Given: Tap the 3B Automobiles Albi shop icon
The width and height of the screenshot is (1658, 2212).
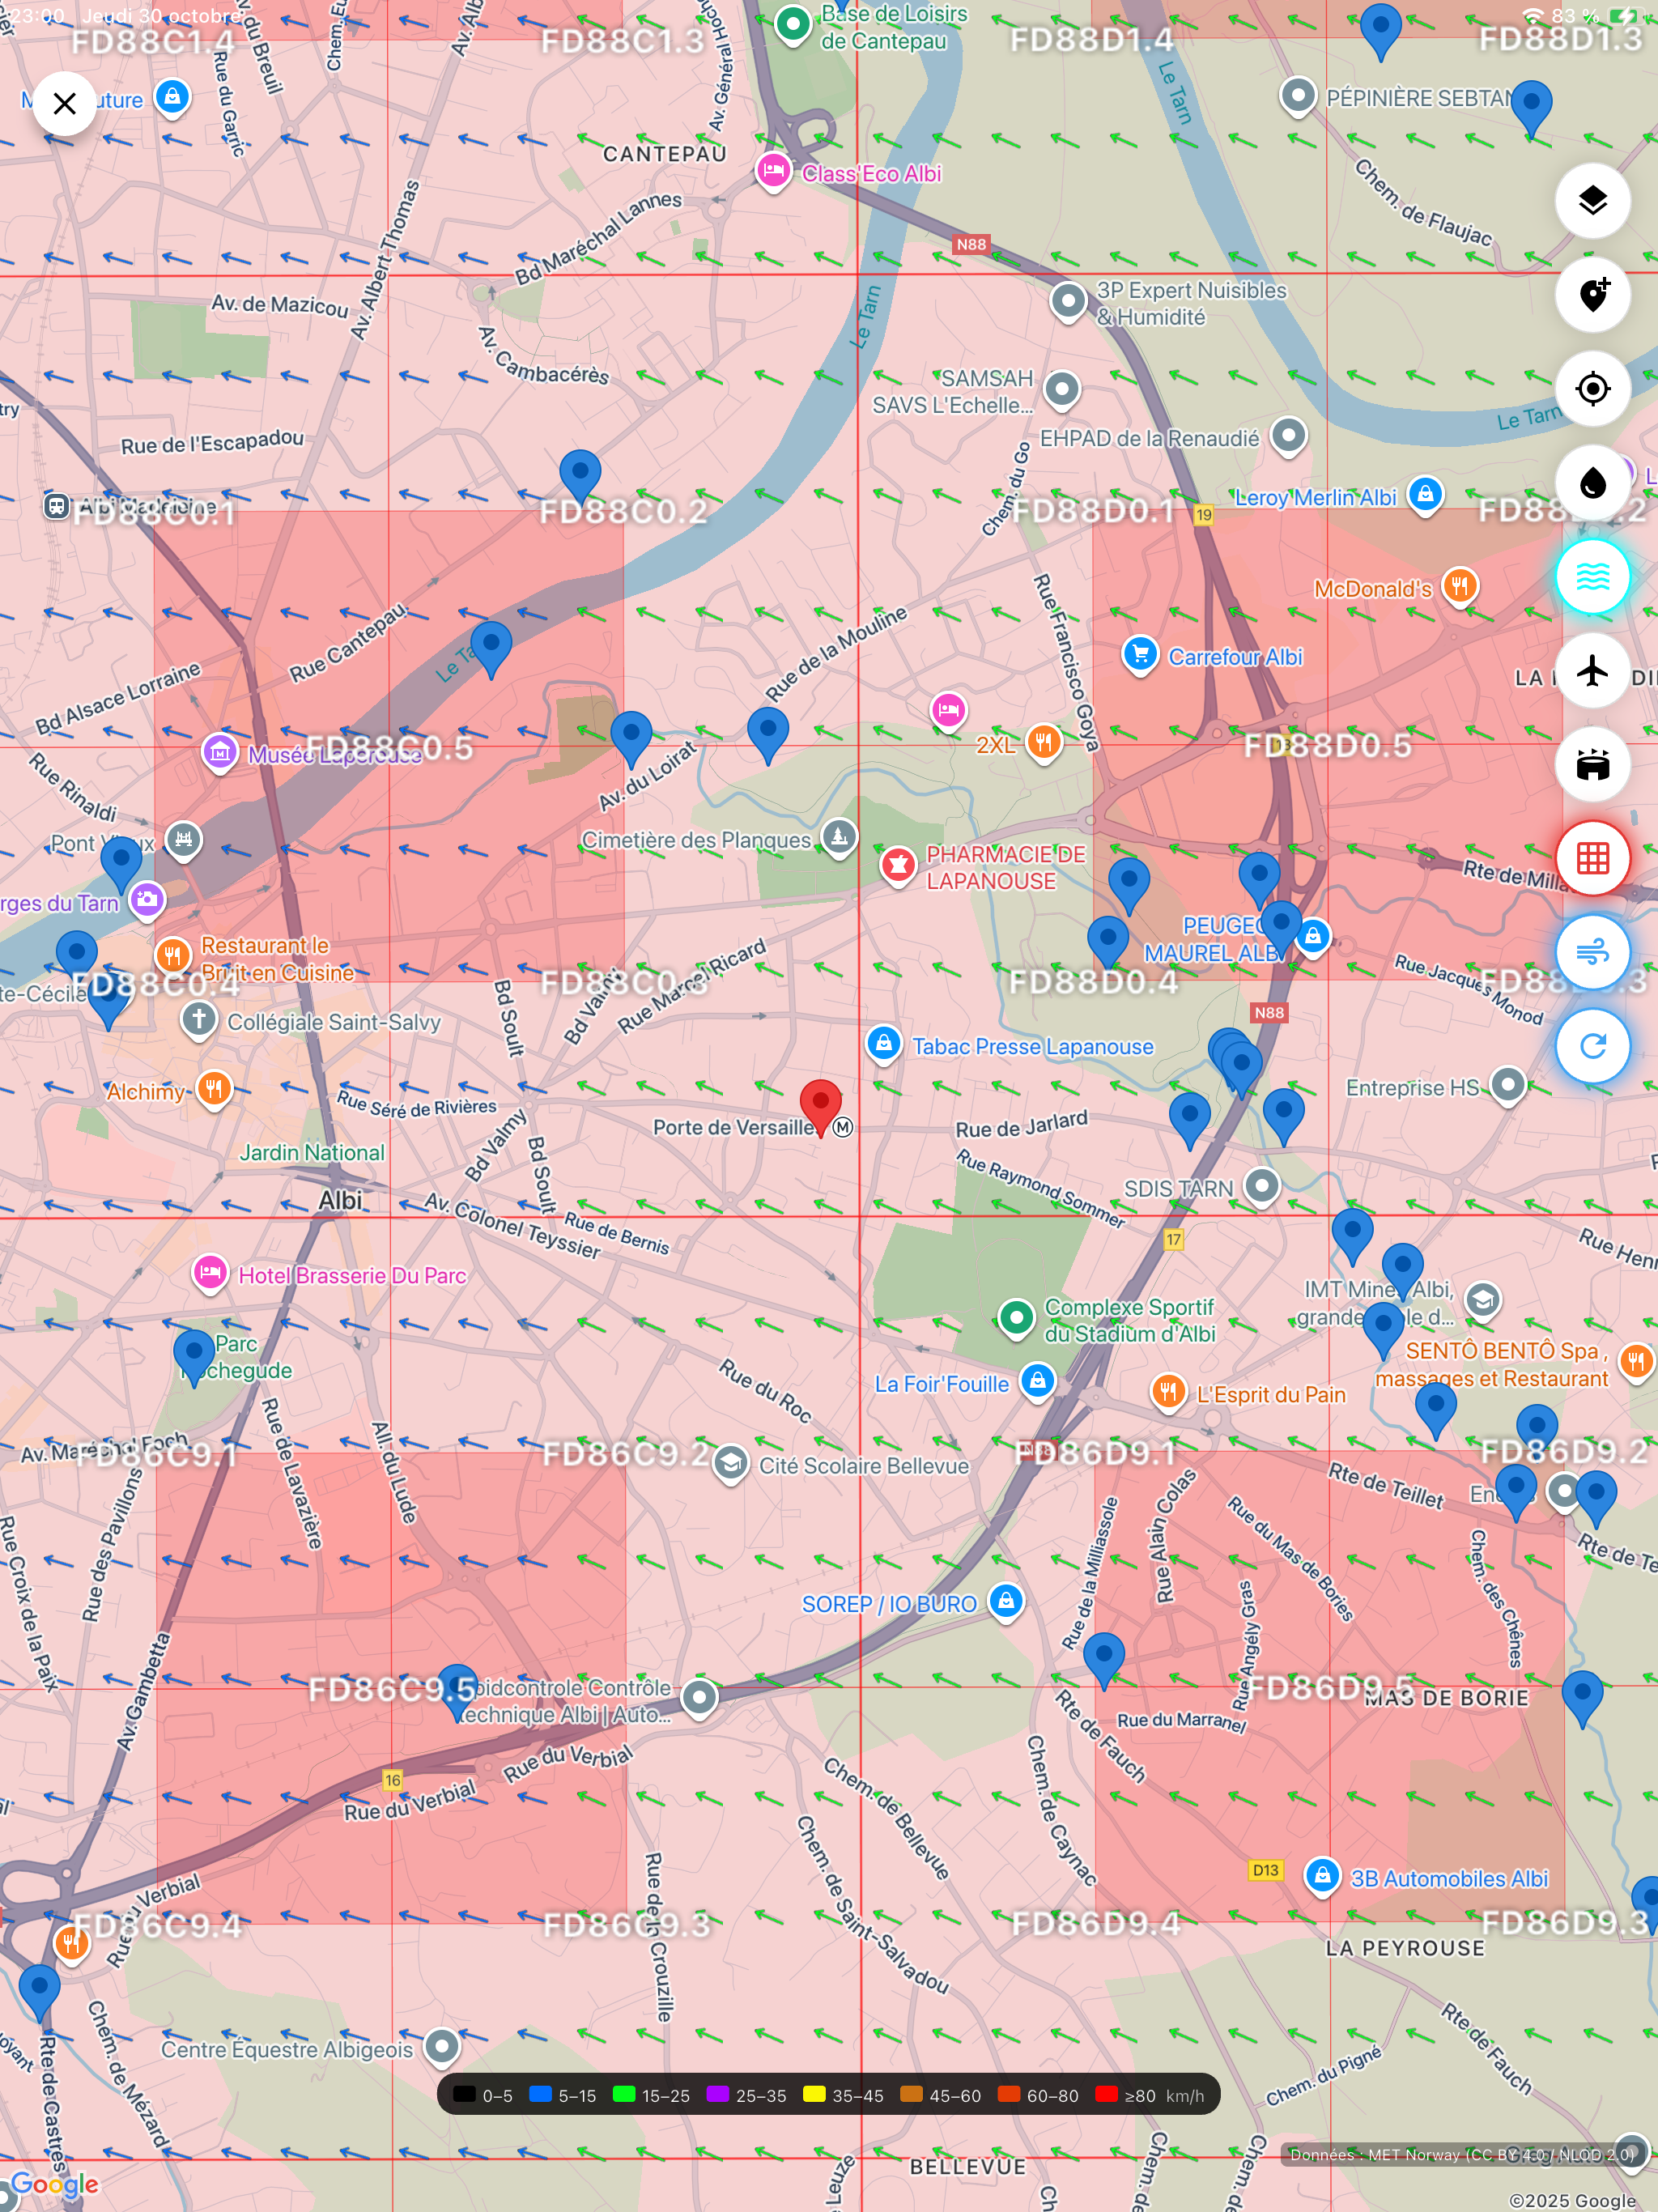Looking at the screenshot, I should [x=1322, y=1876].
